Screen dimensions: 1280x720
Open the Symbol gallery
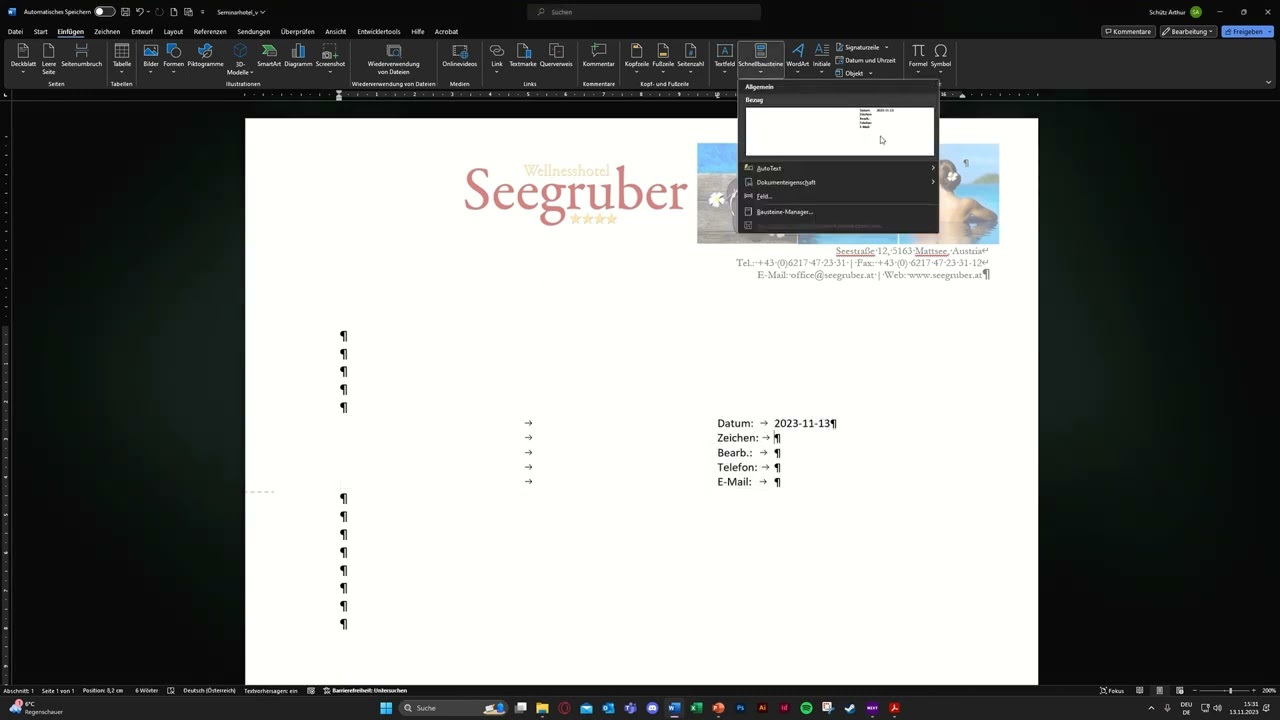tap(941, 56)
